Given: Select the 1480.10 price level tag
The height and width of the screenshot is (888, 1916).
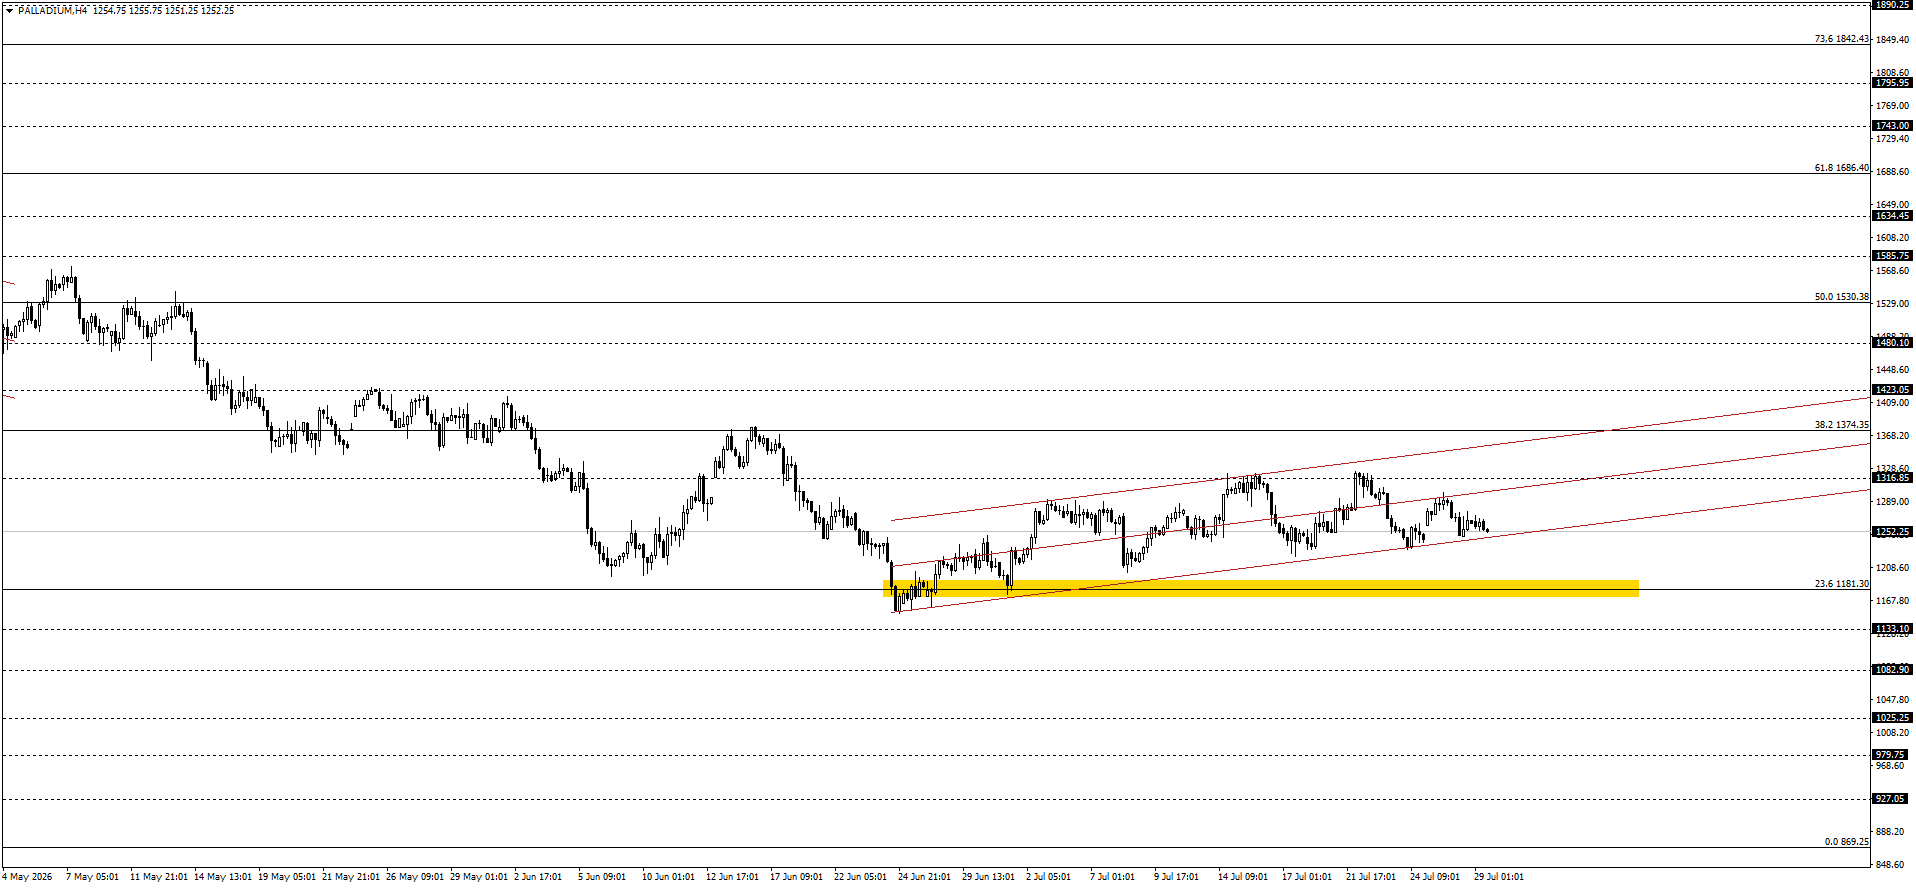Looking at the screenshot, I should [x=1892, y=343].
